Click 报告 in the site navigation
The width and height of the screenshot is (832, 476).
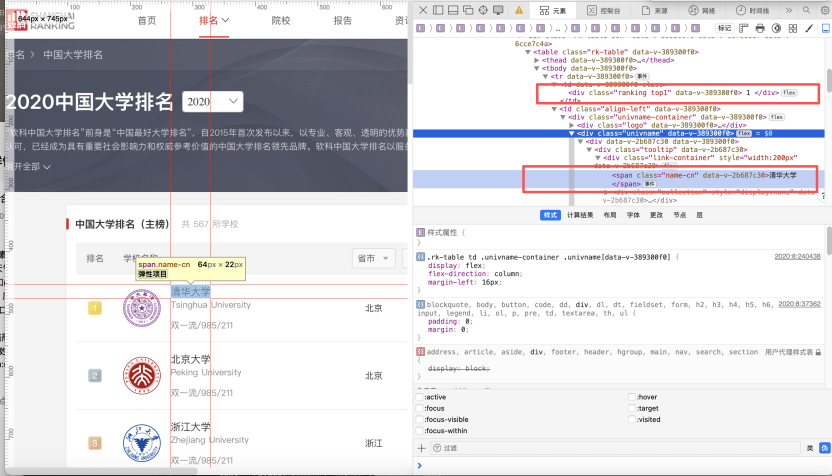[x=343, y=21]
